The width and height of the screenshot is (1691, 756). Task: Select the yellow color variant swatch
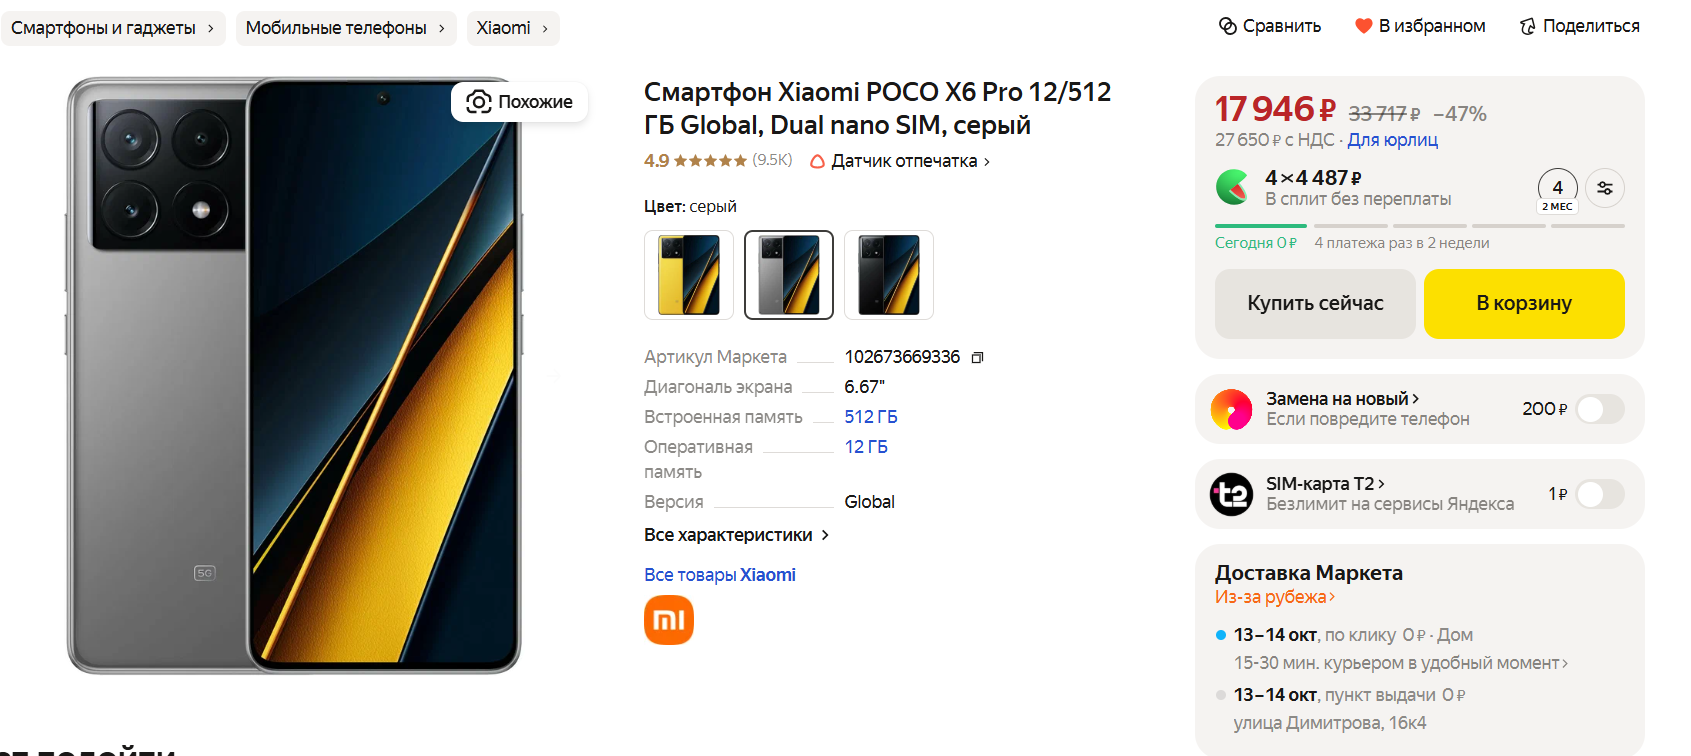[x=689, y=275]
